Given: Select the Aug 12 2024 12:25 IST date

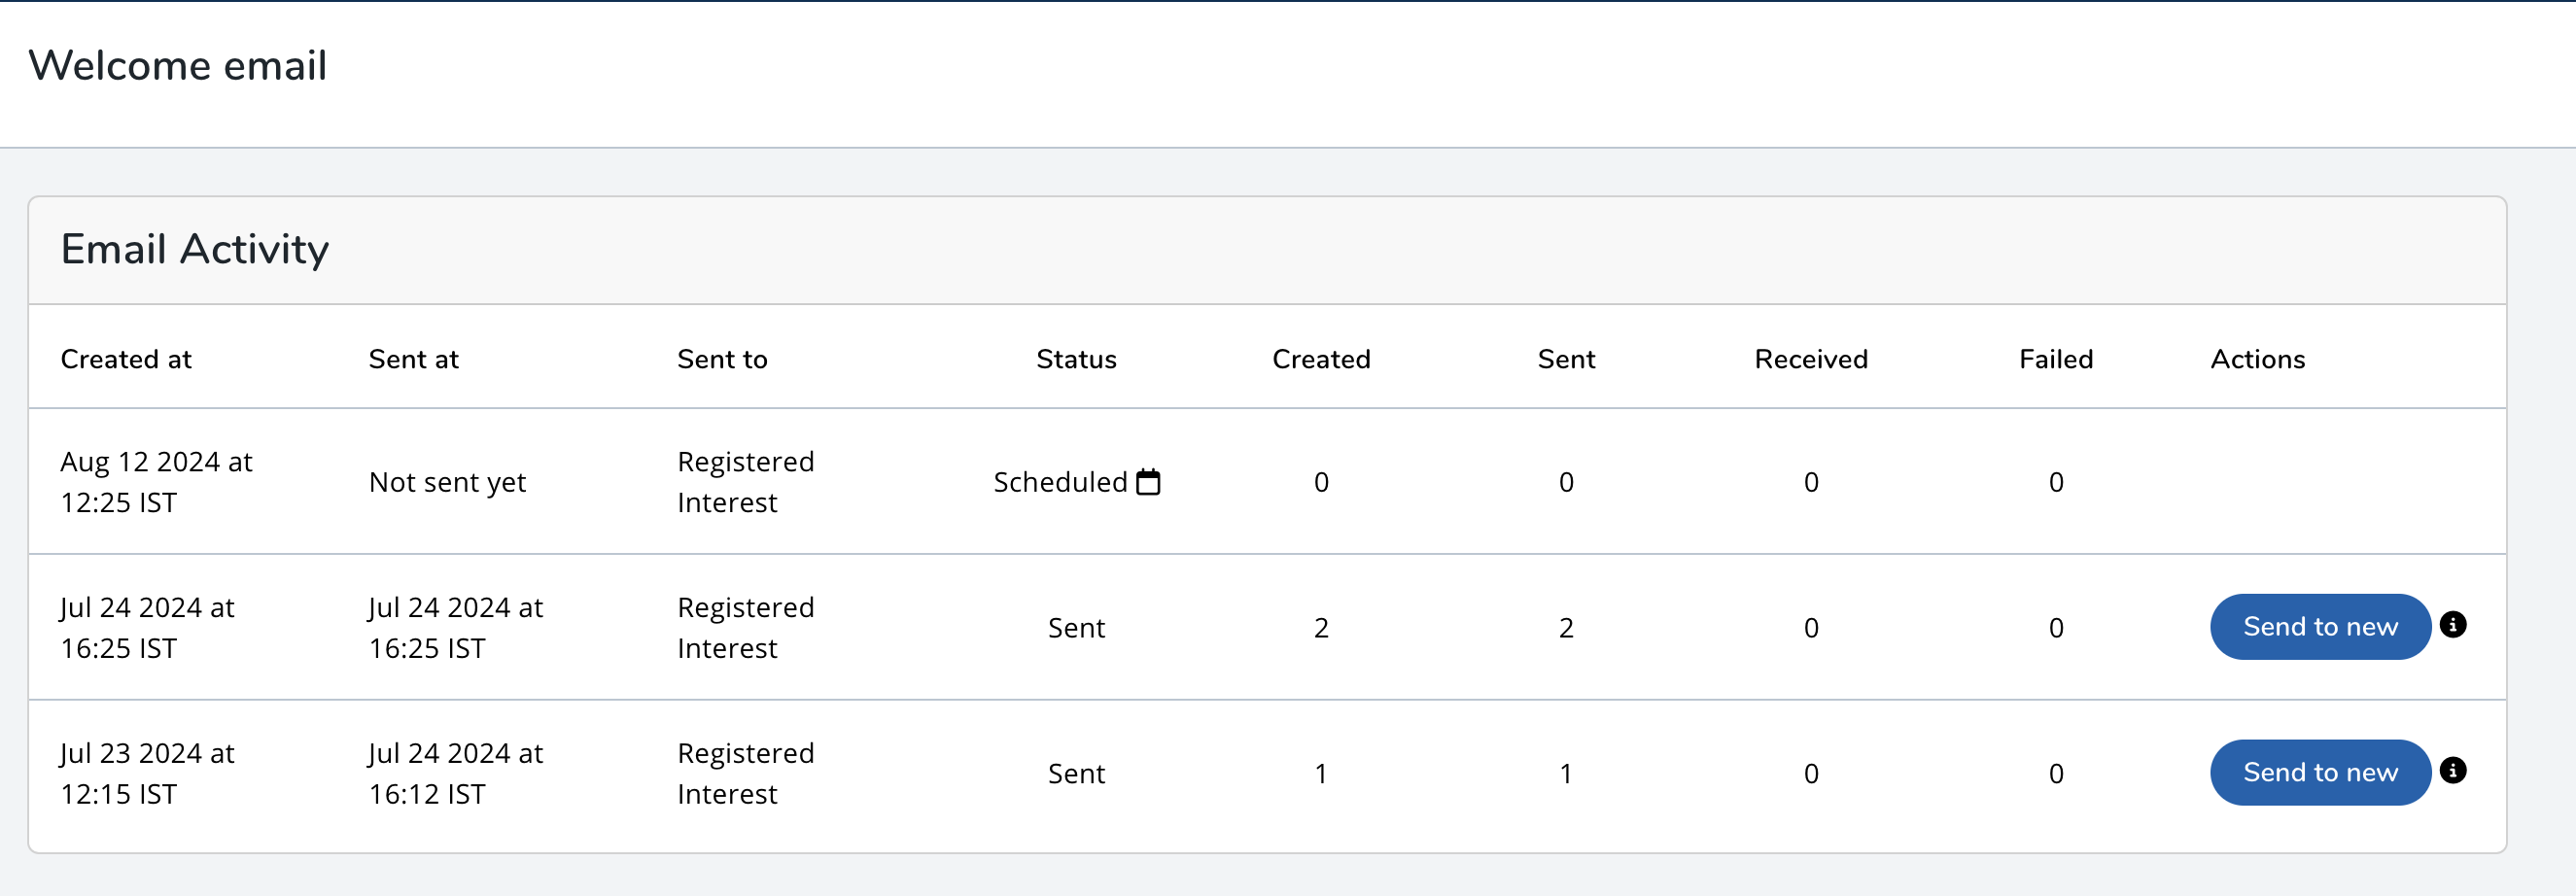Looking at the screenshot, I should (156, 482).
